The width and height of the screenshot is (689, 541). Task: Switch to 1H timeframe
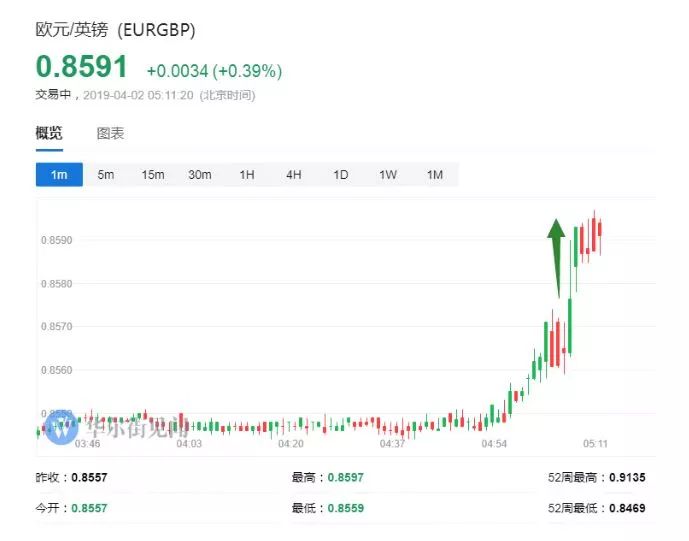tap(247, 174)
